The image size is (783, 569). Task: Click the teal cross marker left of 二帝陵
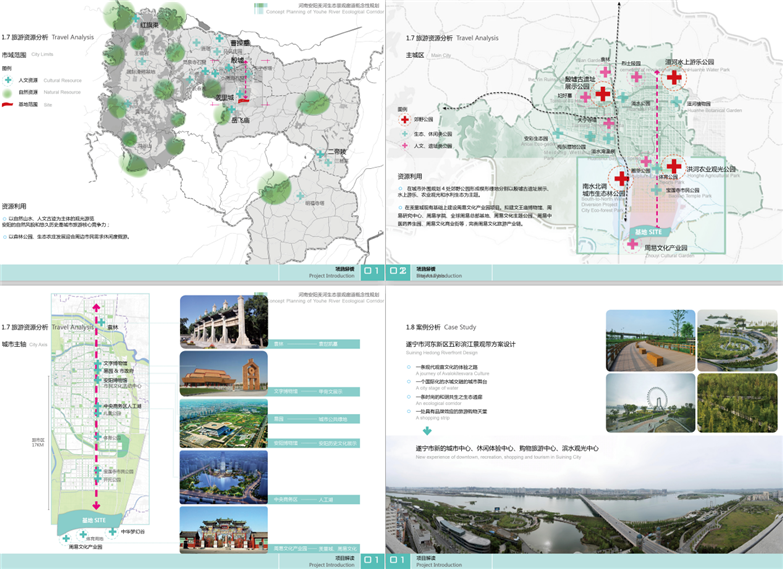pyautogui.click(x=320, y=154)
